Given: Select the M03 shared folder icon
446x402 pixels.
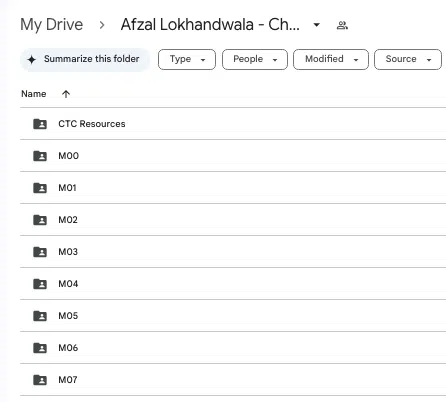Looking at the screenshot, I should (40, 252).
